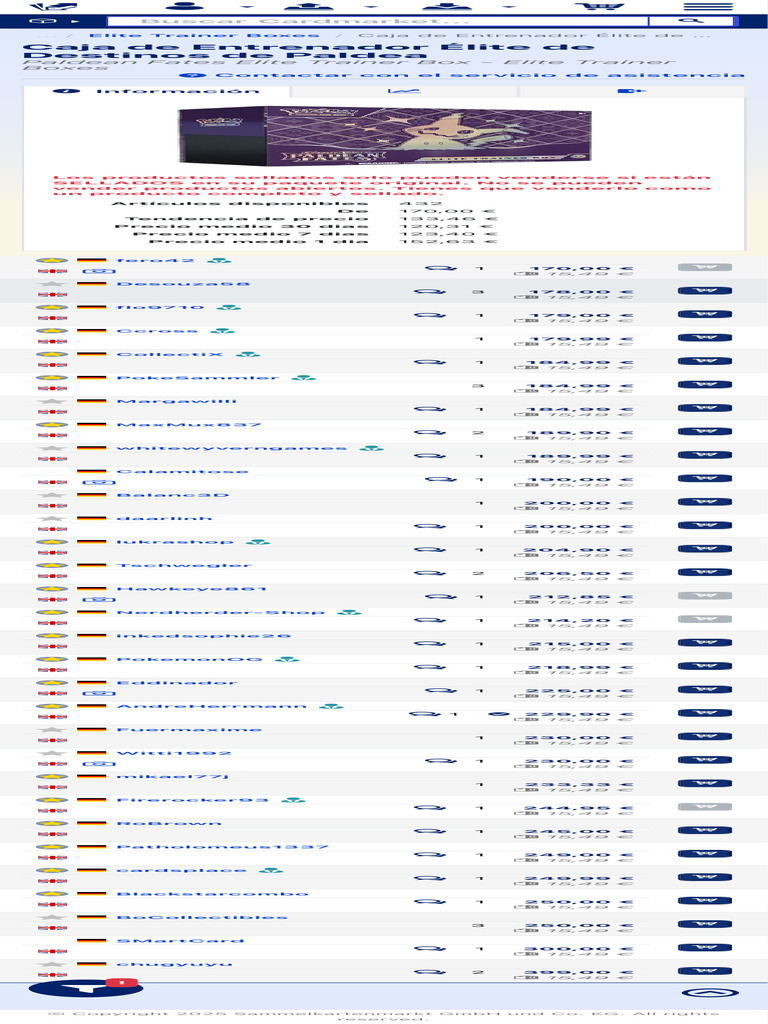
Task: Open the camera photo icon under Calamitose
Action: [99, 483]
